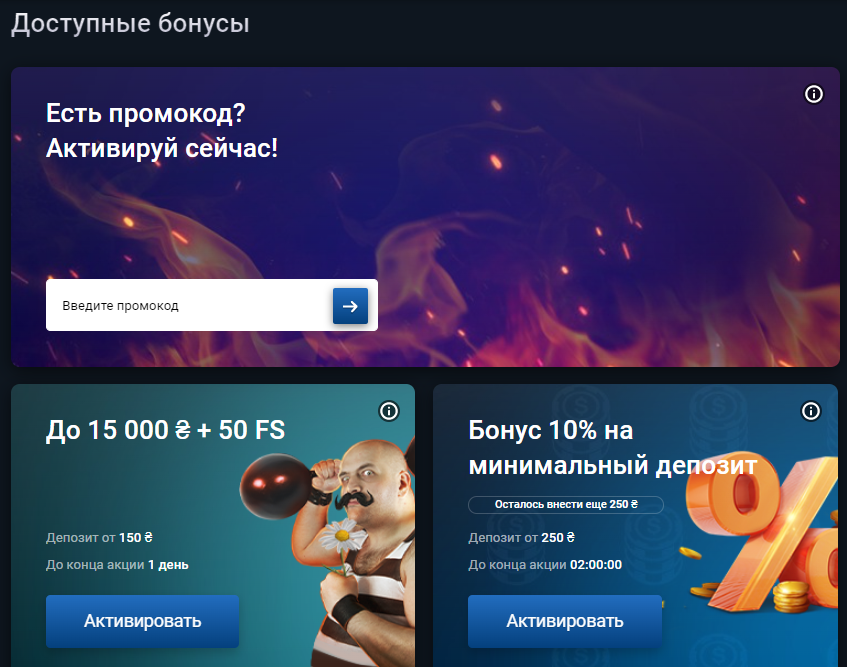Click 'Депозит от 150 ₴' text
Screen dimensions: 847x667
point(99,538)
